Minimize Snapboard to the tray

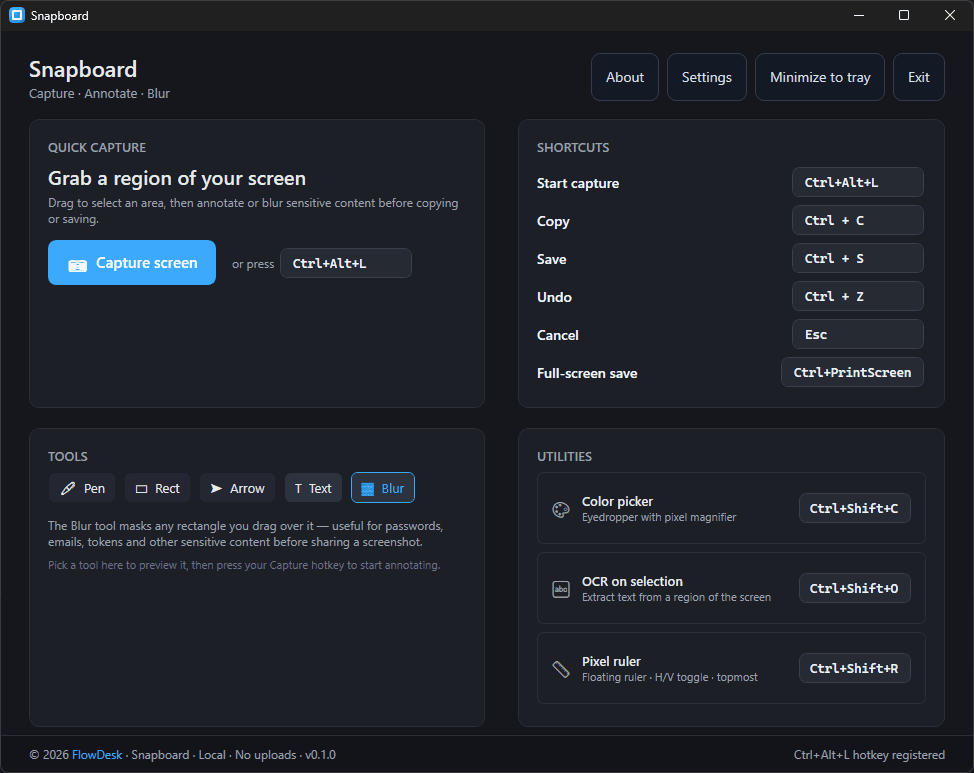819,76
